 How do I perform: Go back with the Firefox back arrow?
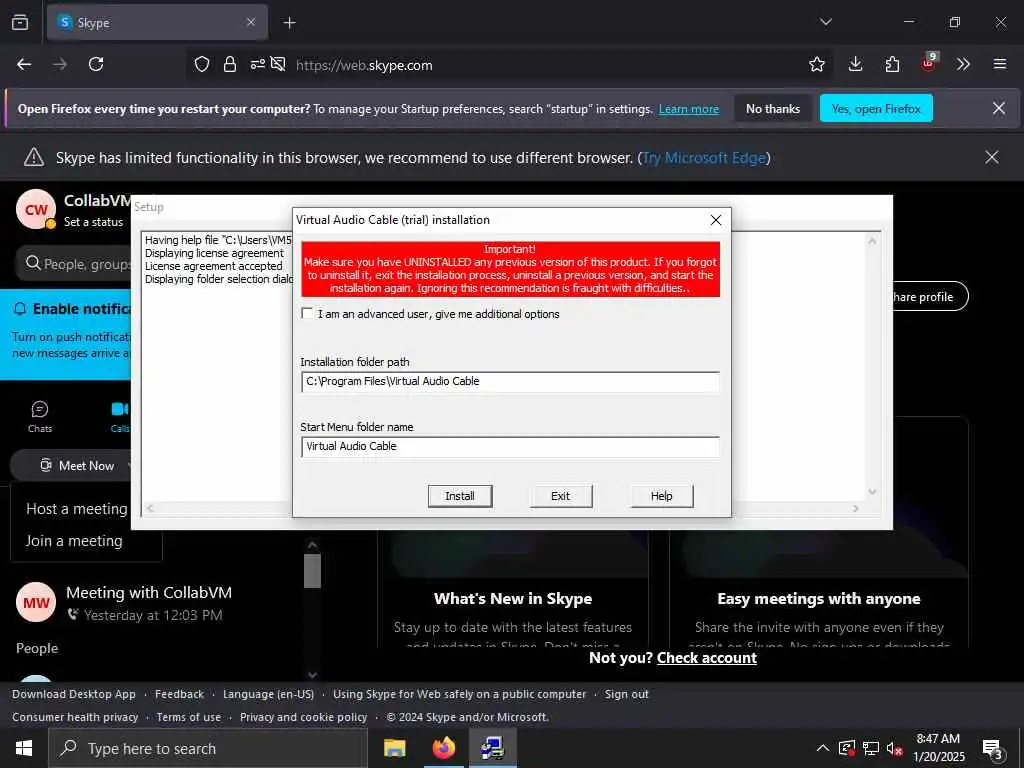(24, 64)
